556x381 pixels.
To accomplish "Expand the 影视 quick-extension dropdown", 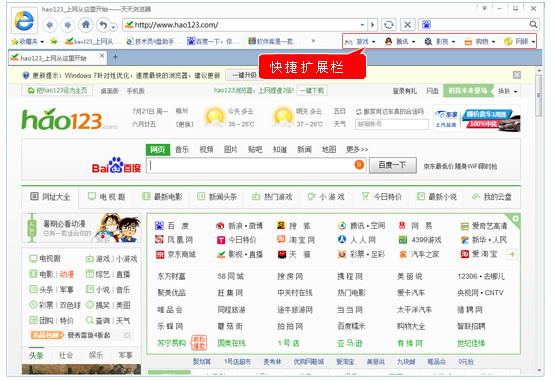I will (x=453, y=42).
